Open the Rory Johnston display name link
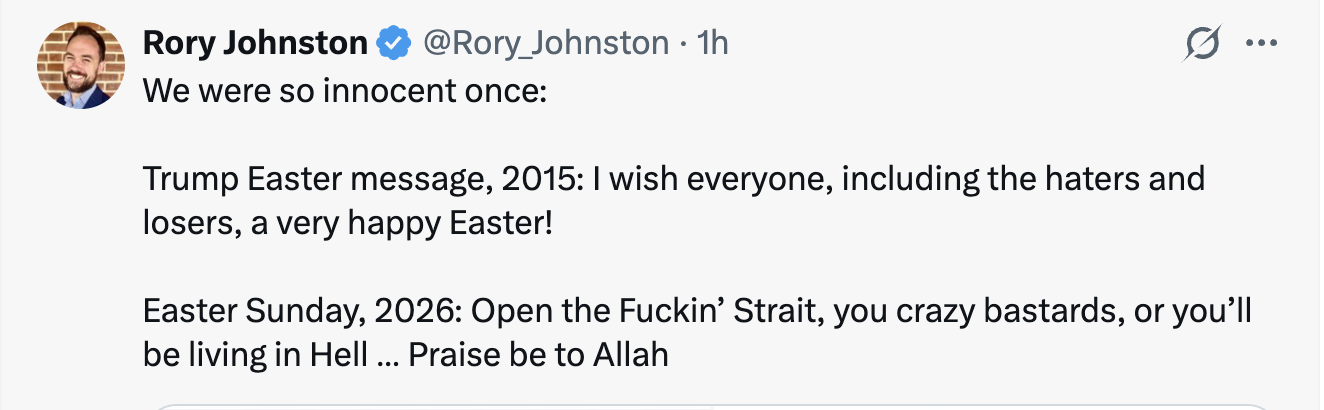Image resolution: width=1324 pixels, height=410 pixels. (x=255, y=43)
